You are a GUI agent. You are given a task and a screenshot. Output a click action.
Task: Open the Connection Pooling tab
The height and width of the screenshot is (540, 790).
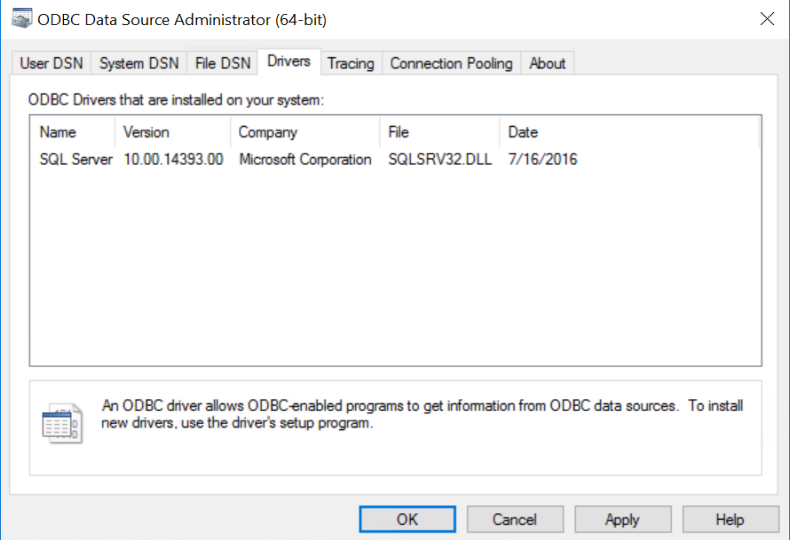tap(451, 63)
